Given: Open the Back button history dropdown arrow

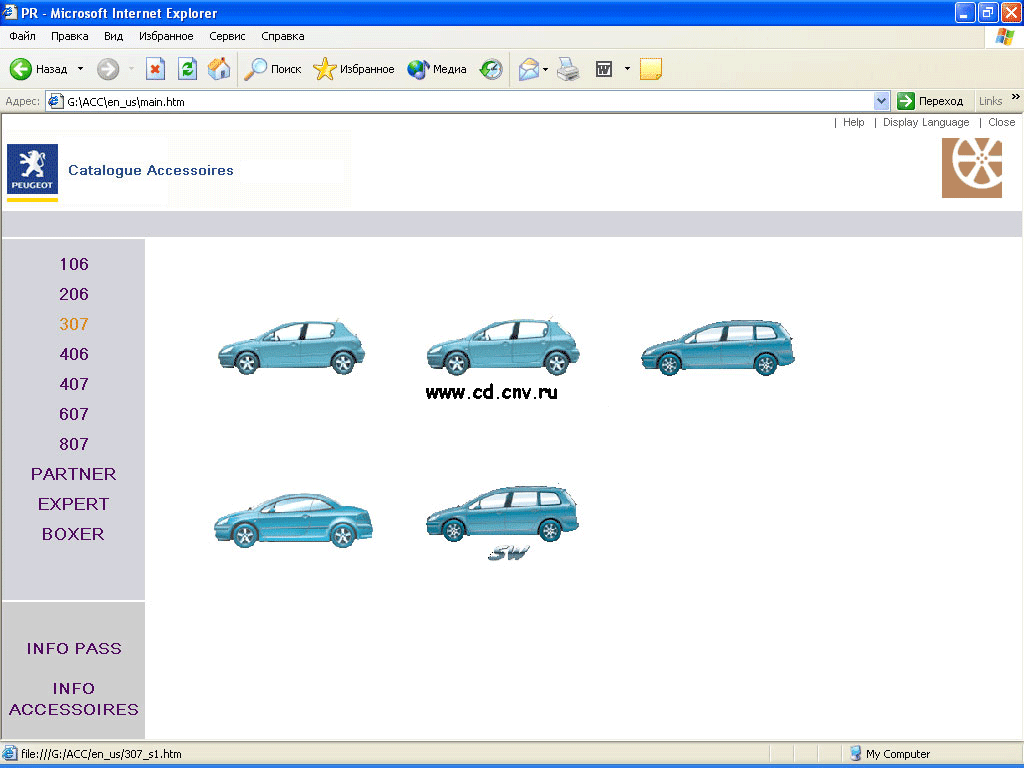Looking at the screenshot, I should [80, 69].
